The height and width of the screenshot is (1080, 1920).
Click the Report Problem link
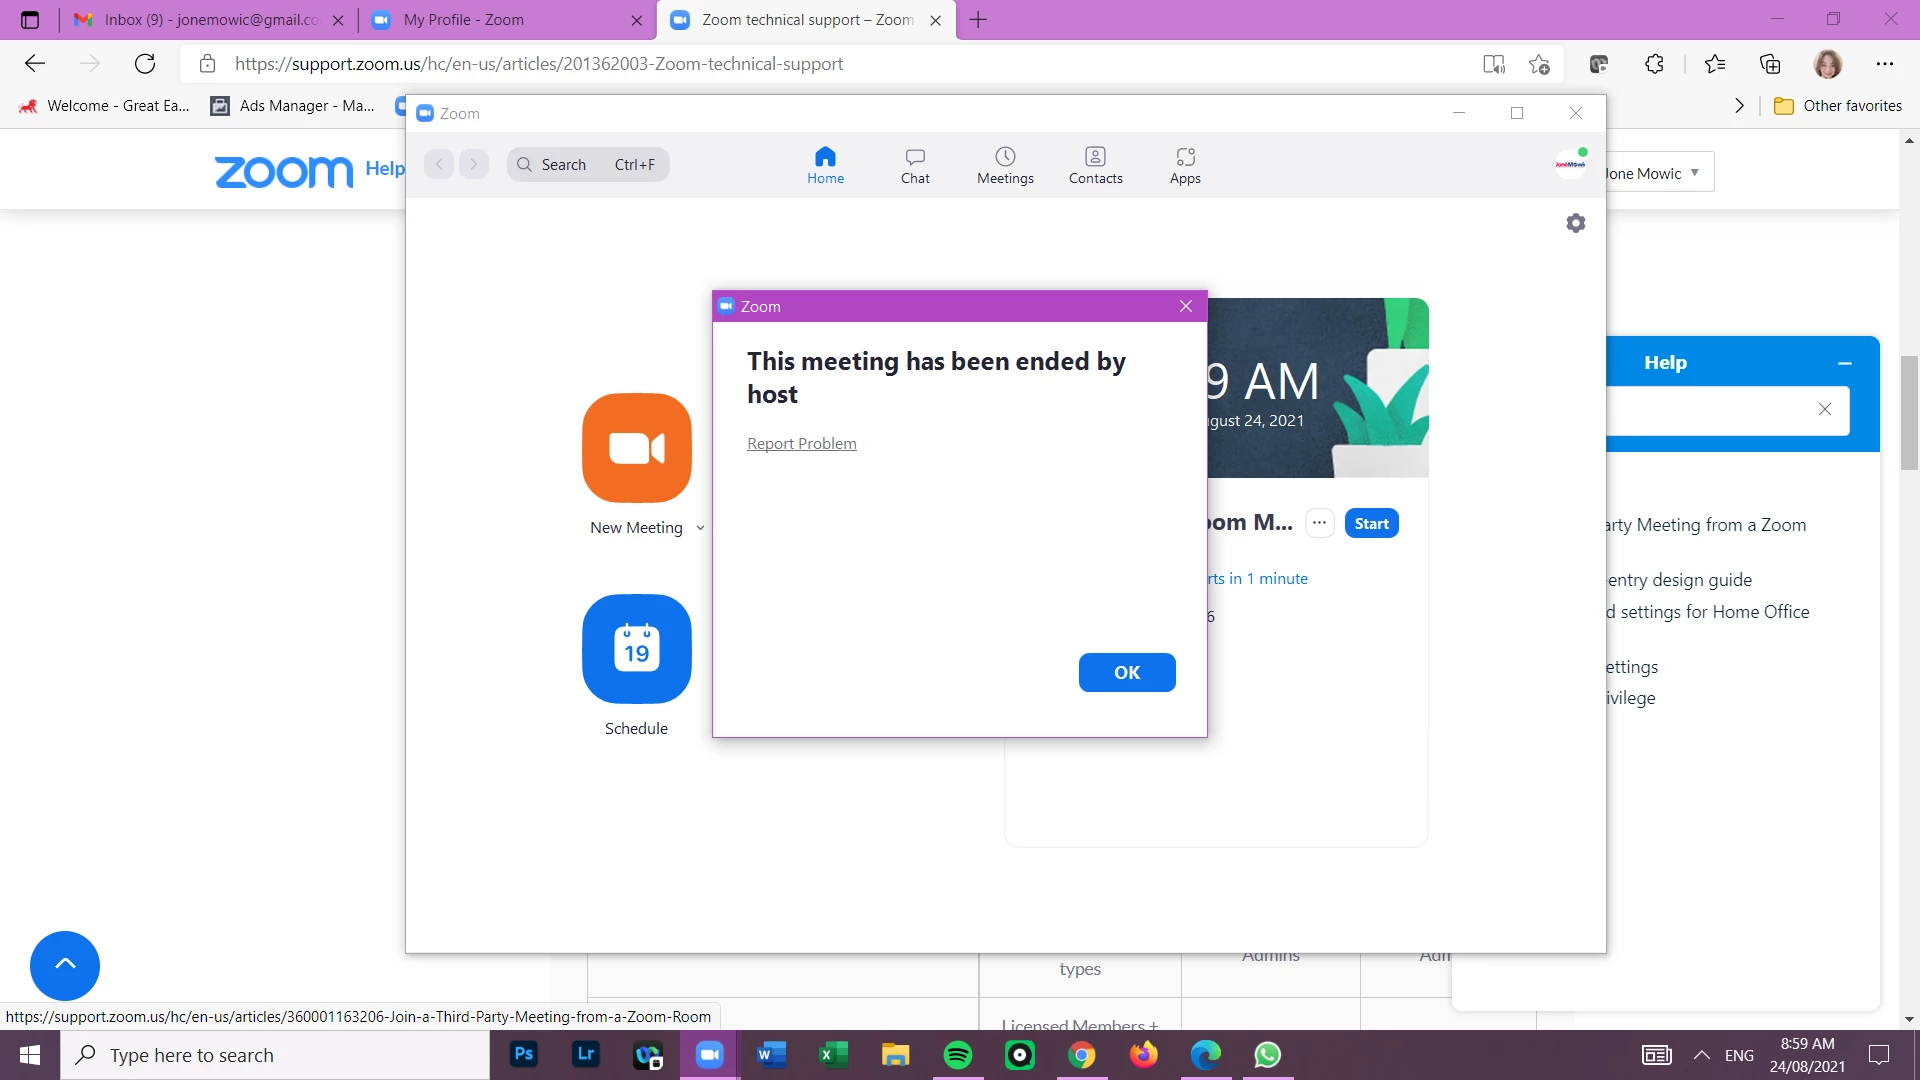point(801,443)
